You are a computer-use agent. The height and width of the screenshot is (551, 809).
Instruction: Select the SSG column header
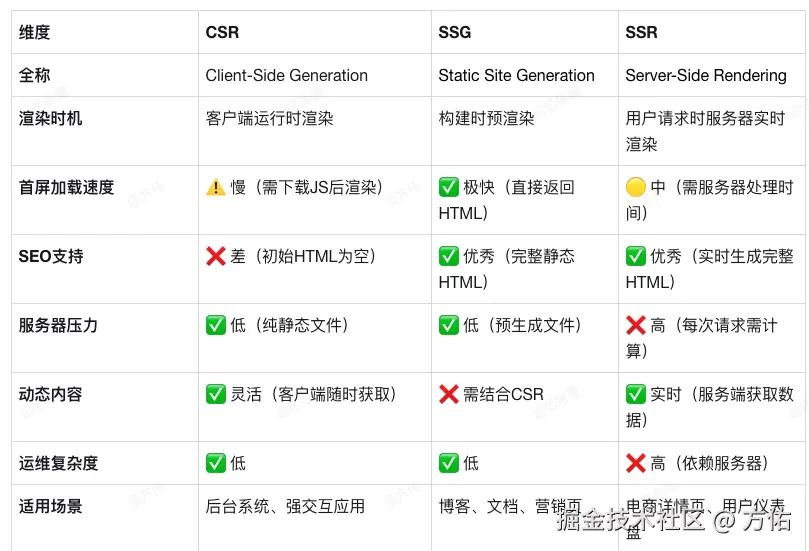(455, 32)
